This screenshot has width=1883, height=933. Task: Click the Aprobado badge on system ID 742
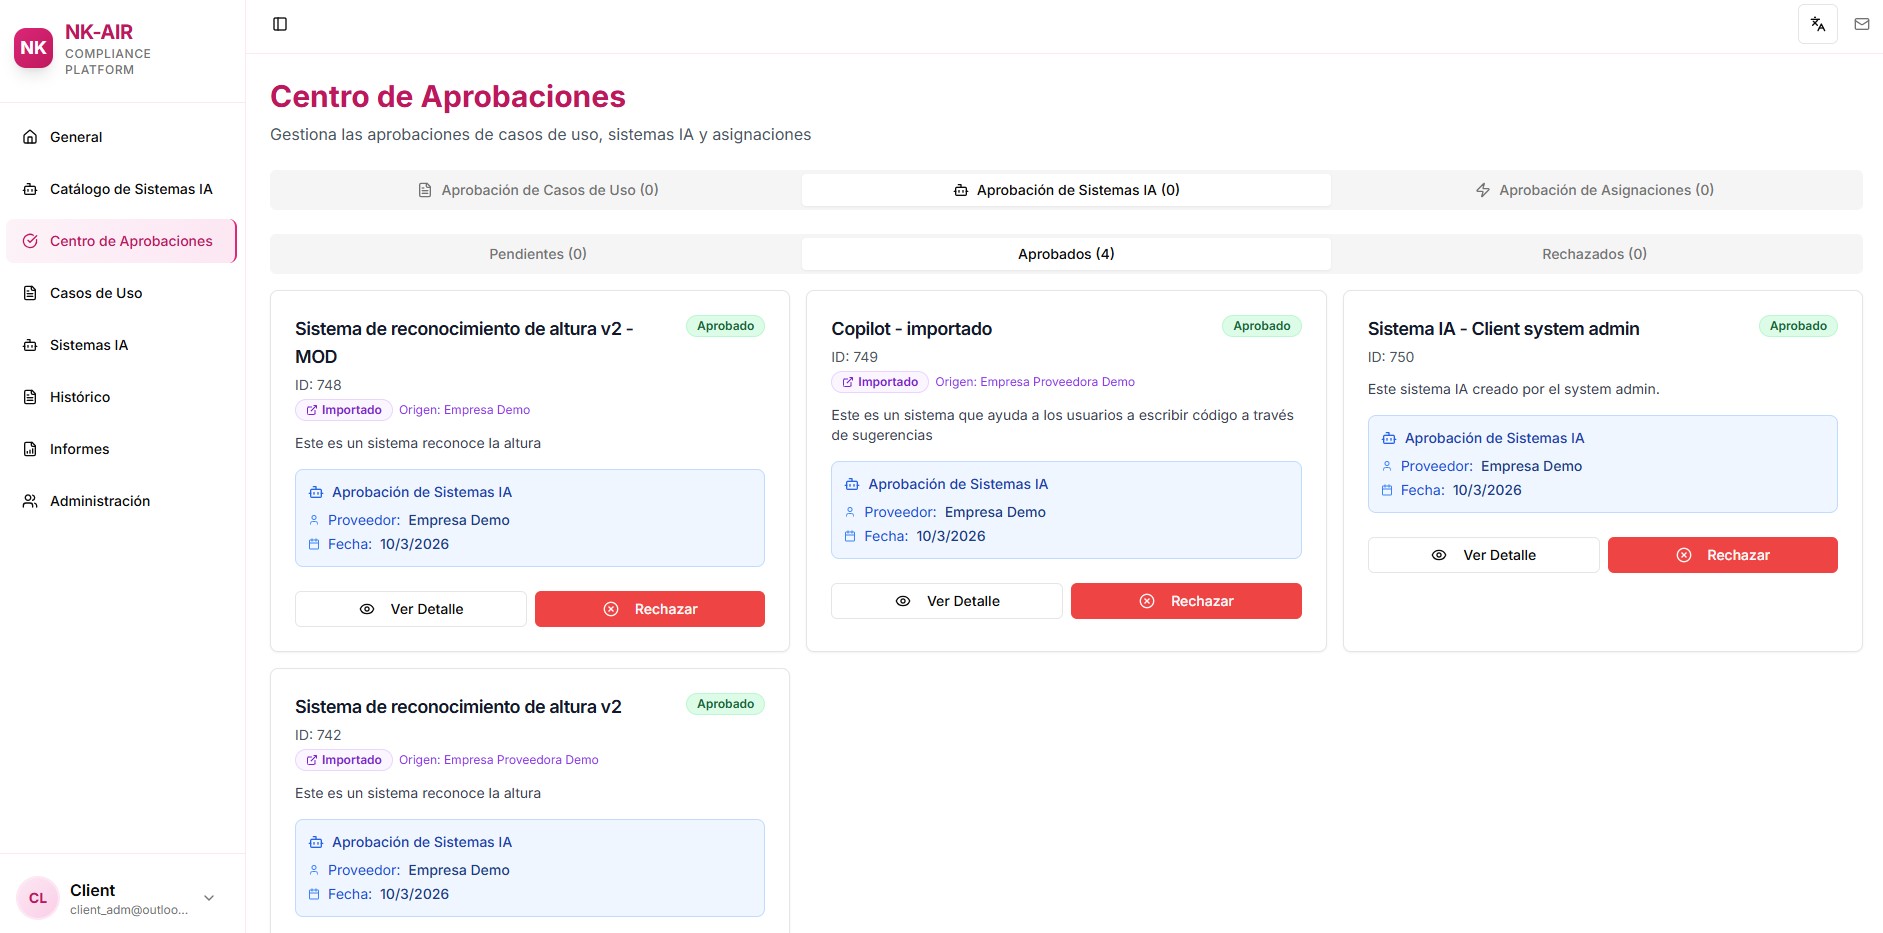[725, 704]
